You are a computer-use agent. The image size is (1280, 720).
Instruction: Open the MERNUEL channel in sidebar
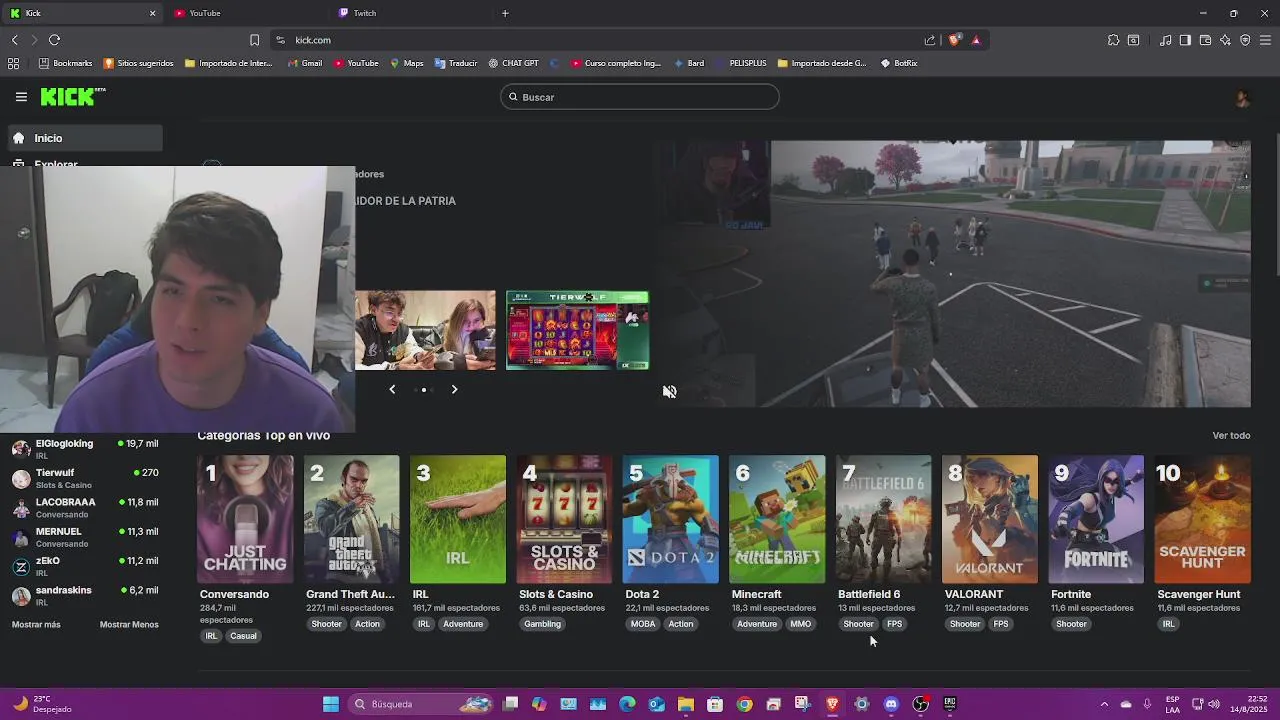85,537
